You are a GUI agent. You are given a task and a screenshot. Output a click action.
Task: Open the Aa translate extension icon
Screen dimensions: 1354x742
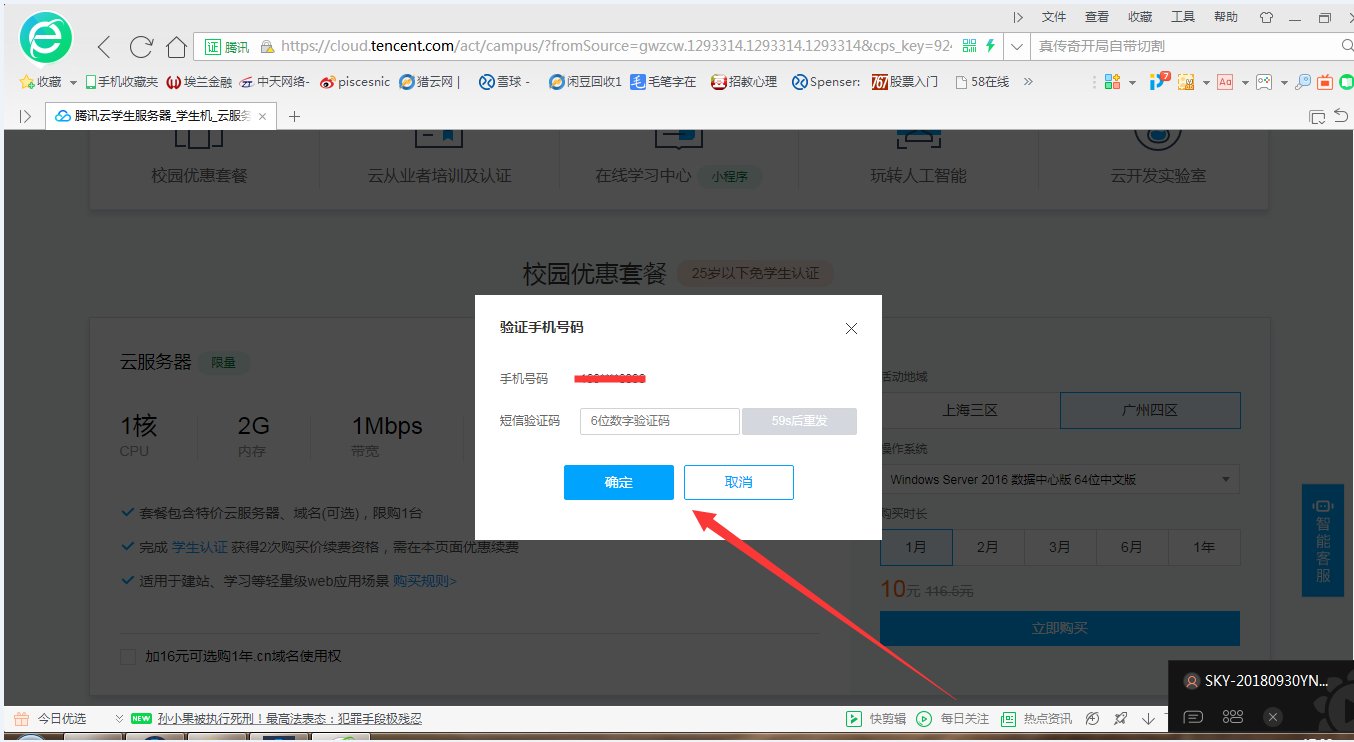coord(1225,82)
